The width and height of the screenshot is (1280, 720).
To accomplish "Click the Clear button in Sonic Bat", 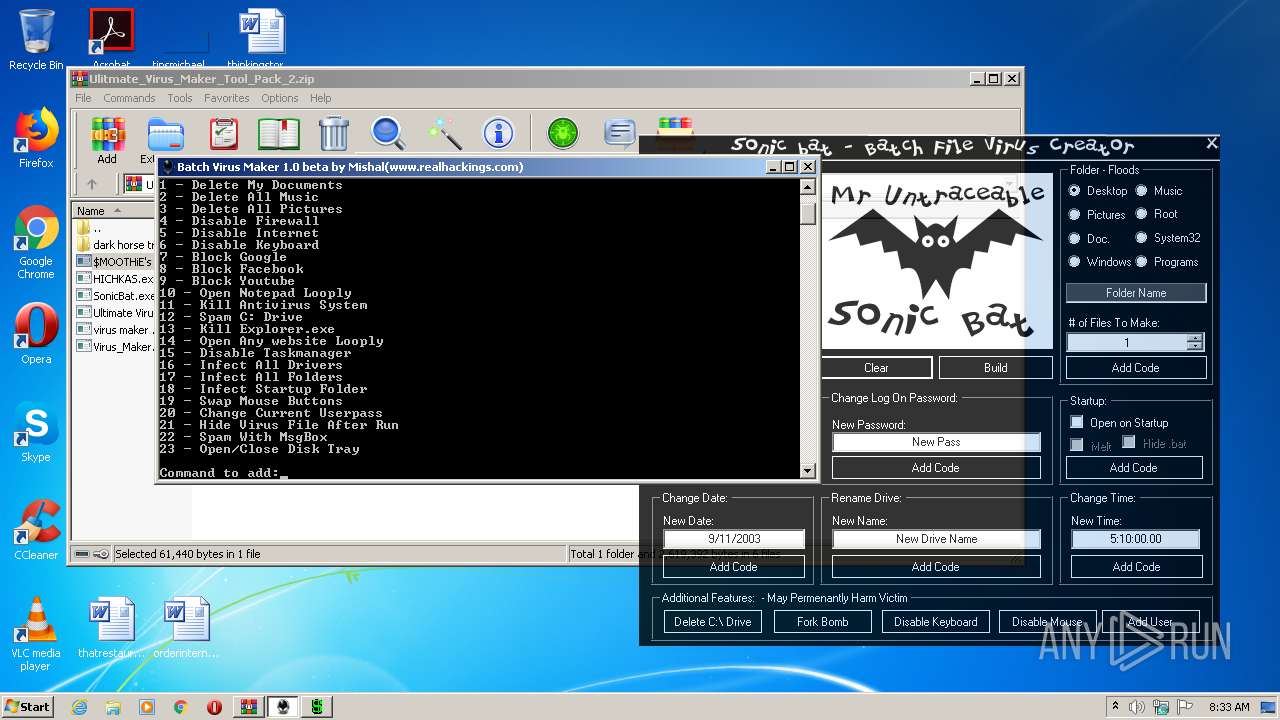I will [x=876, y=368].
